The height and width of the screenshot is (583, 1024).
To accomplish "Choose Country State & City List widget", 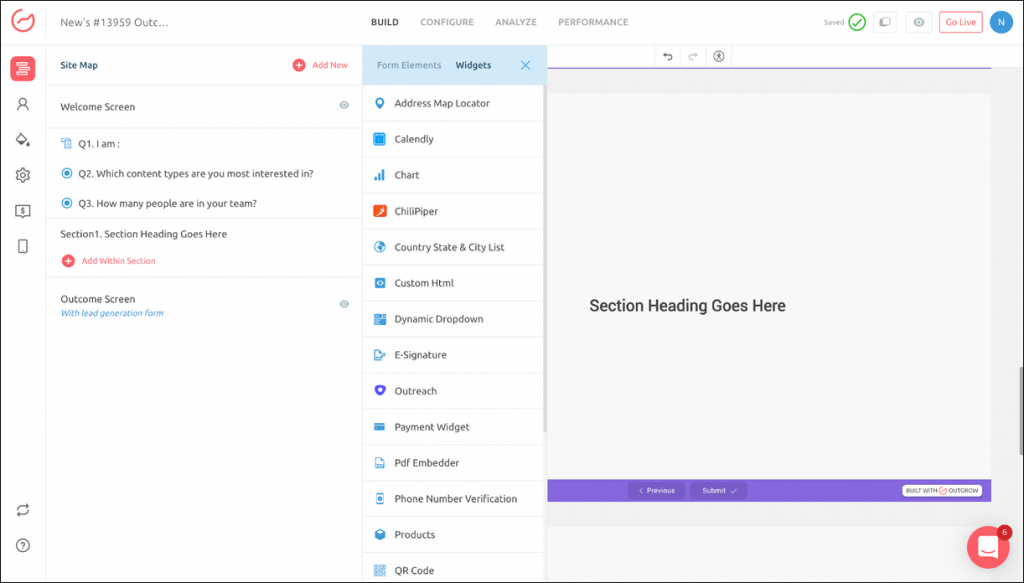I will (x=449, y=247).
